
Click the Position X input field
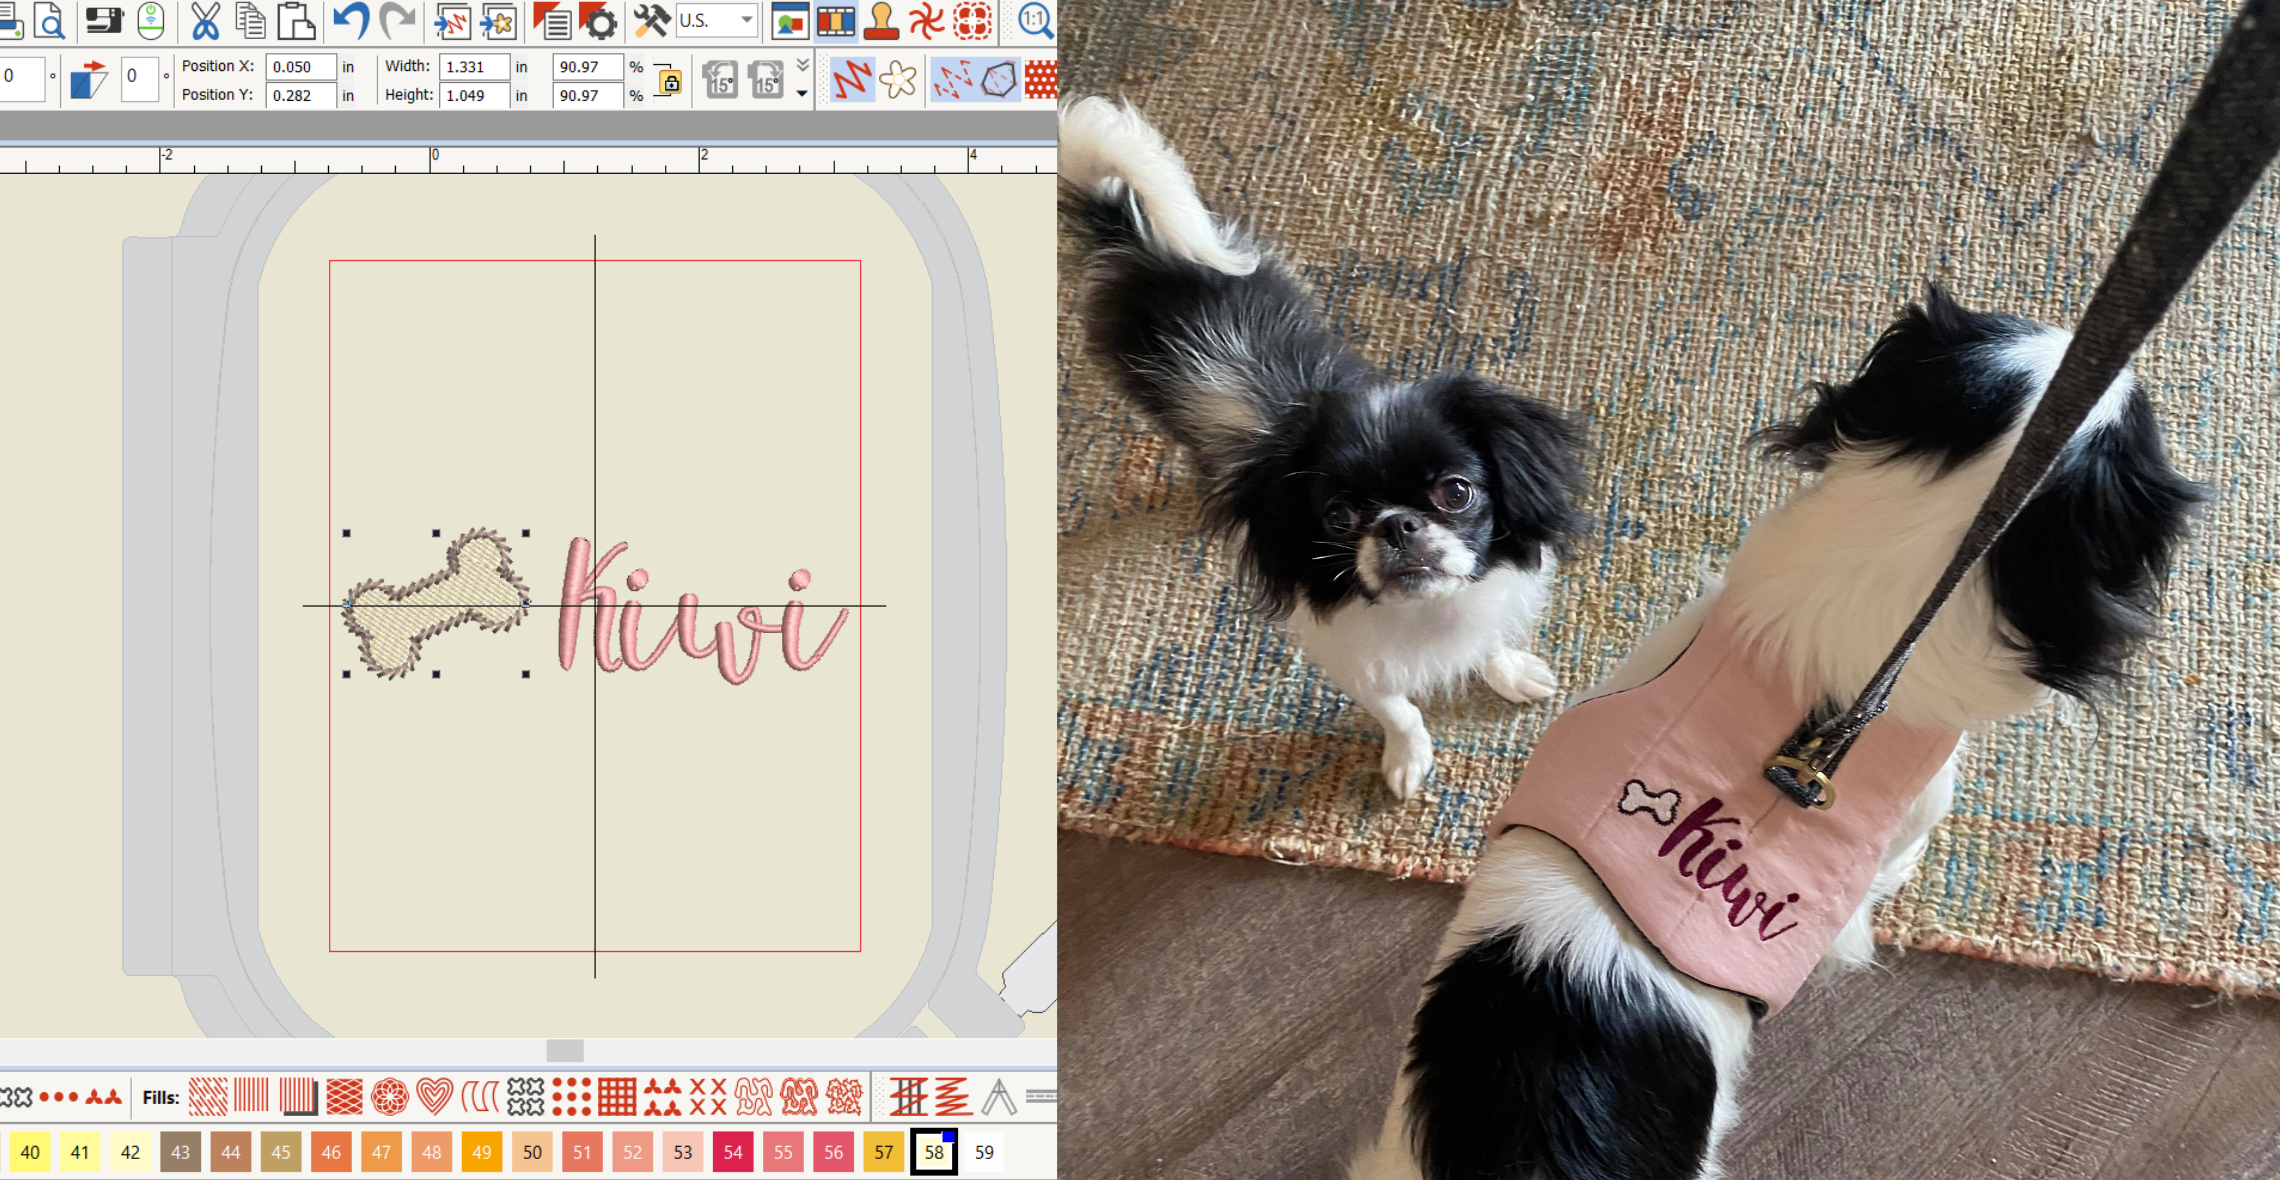[300, 67]
